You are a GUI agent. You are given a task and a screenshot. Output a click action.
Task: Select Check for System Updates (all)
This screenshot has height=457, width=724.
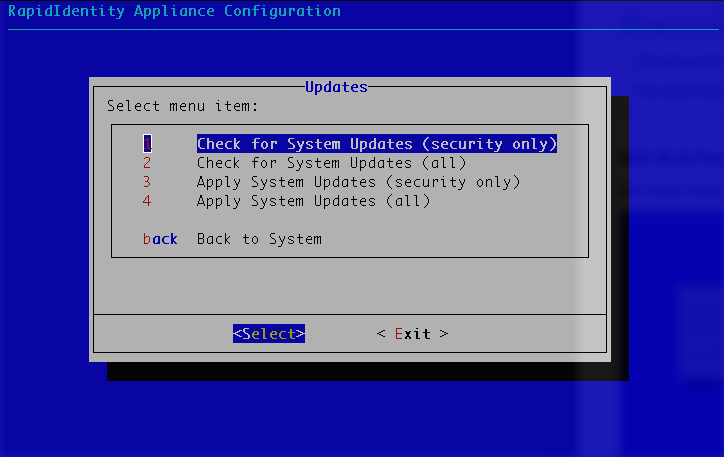[332, 163]
